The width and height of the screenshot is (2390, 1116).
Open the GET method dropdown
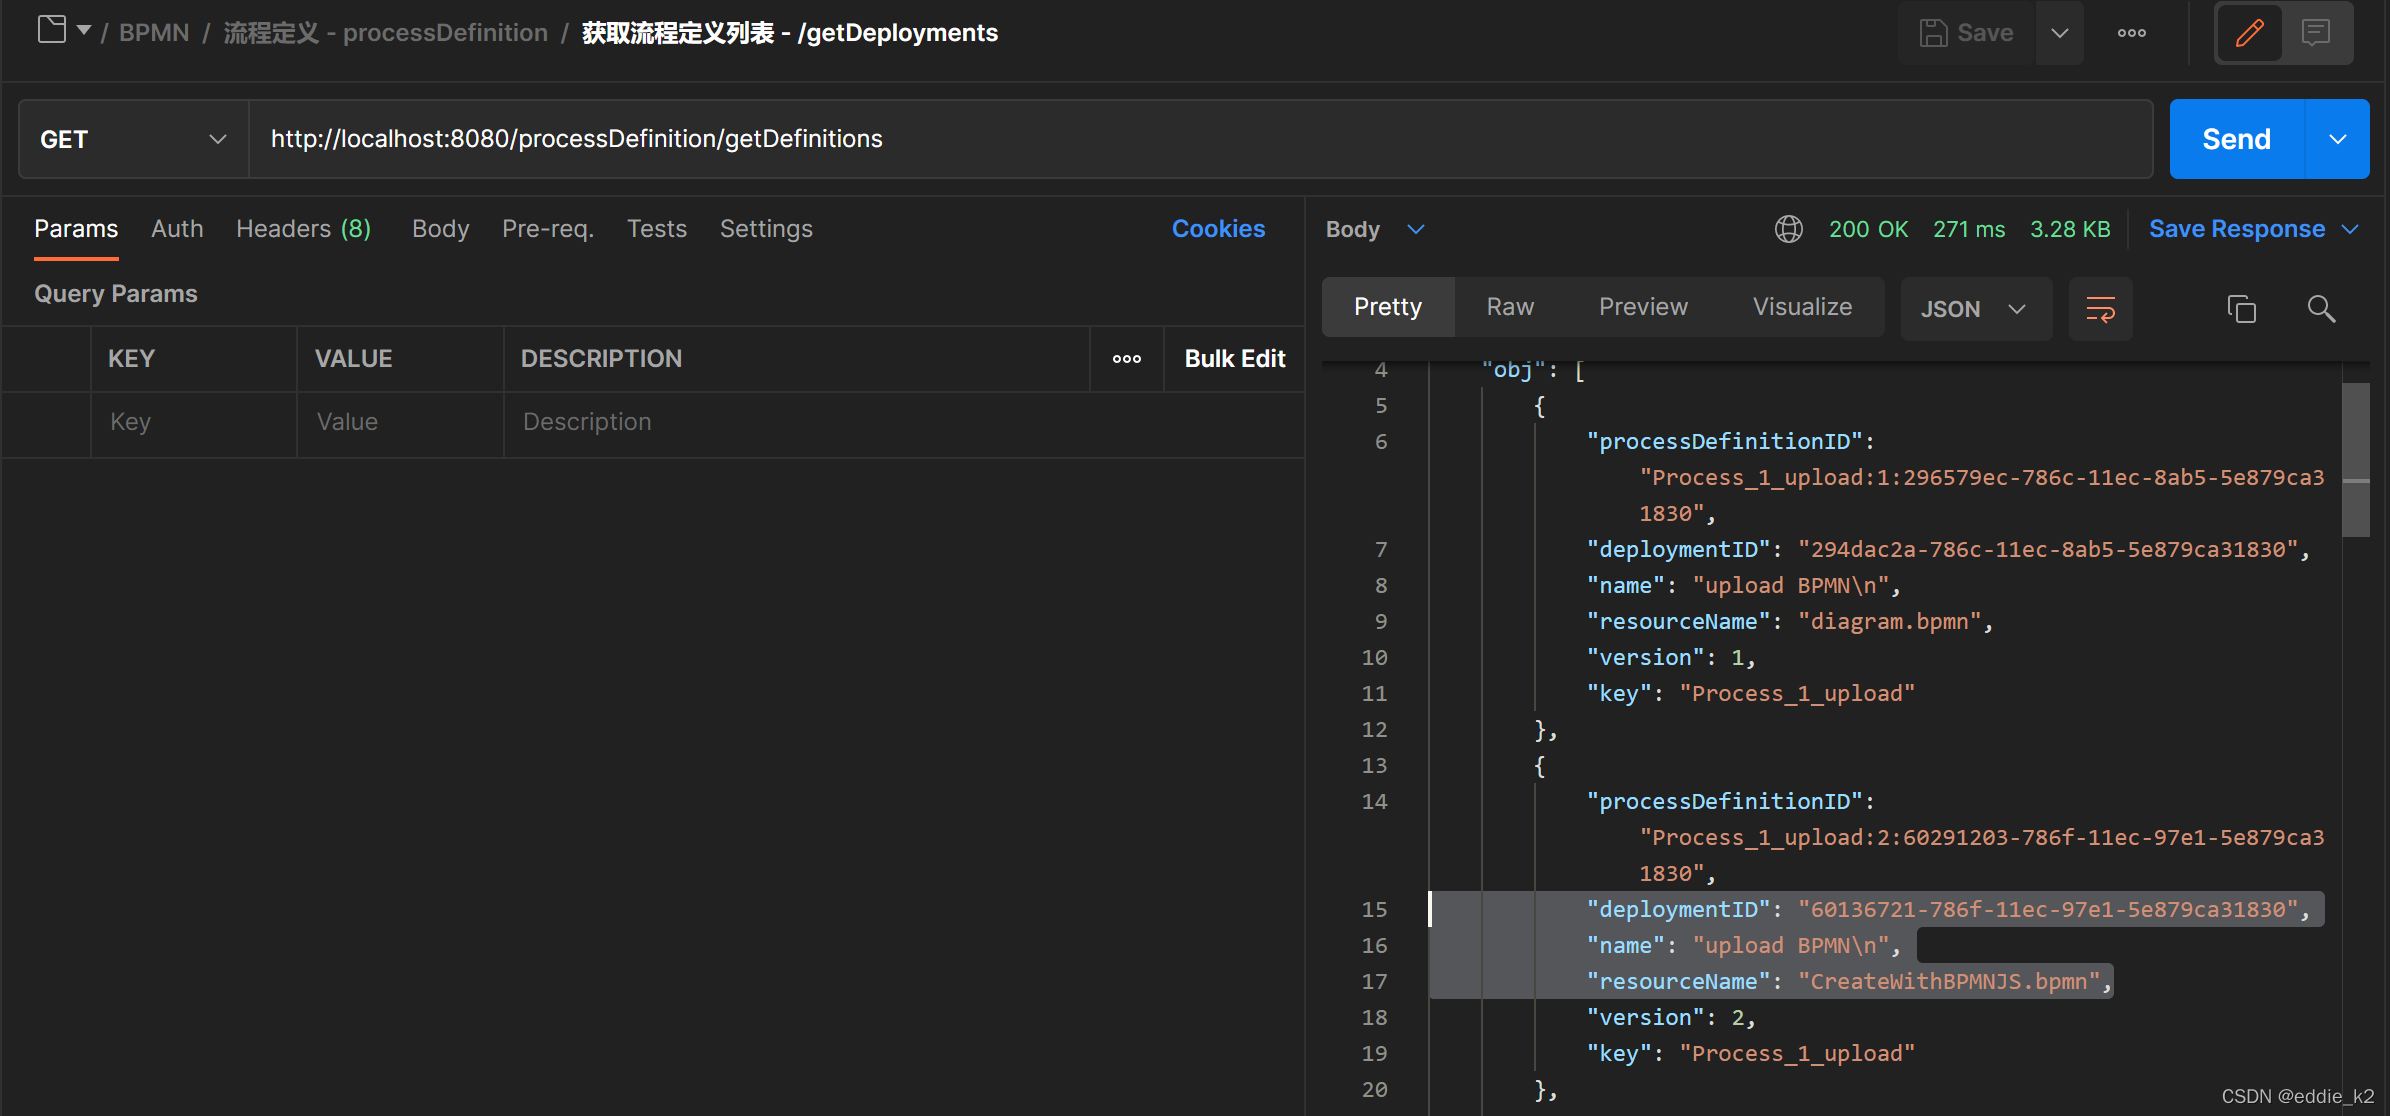[134, 139]
